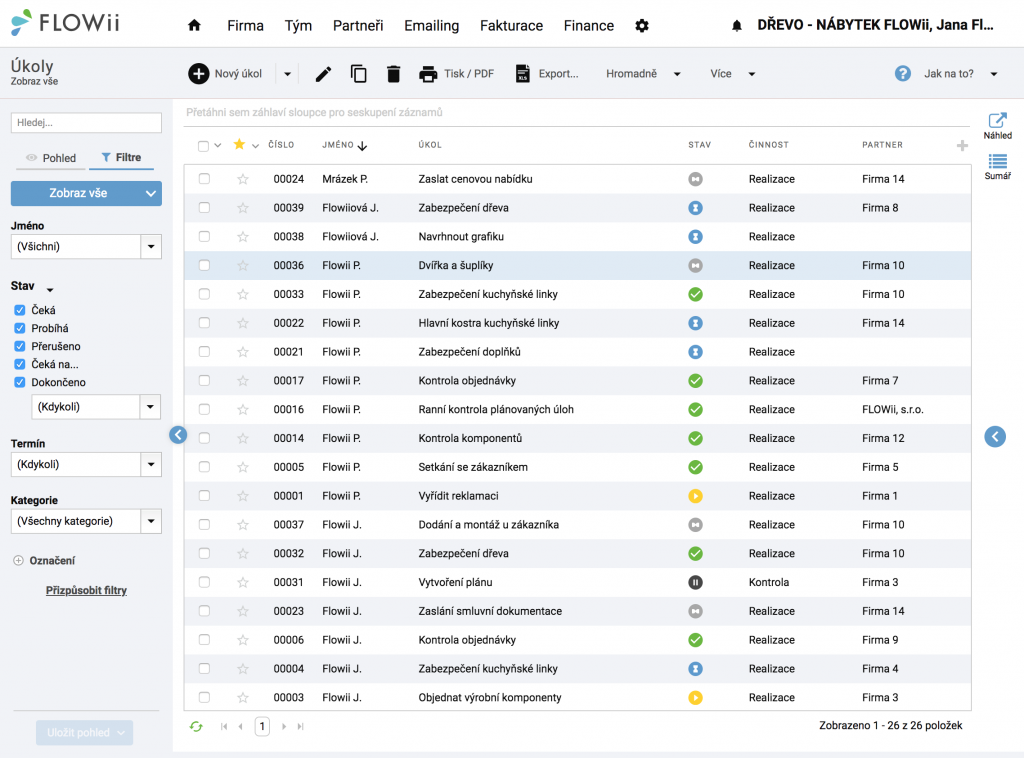Open the Jak na to? help icon
The height and width of the screenshot is (758, 1024).
[x=903, y=74]
